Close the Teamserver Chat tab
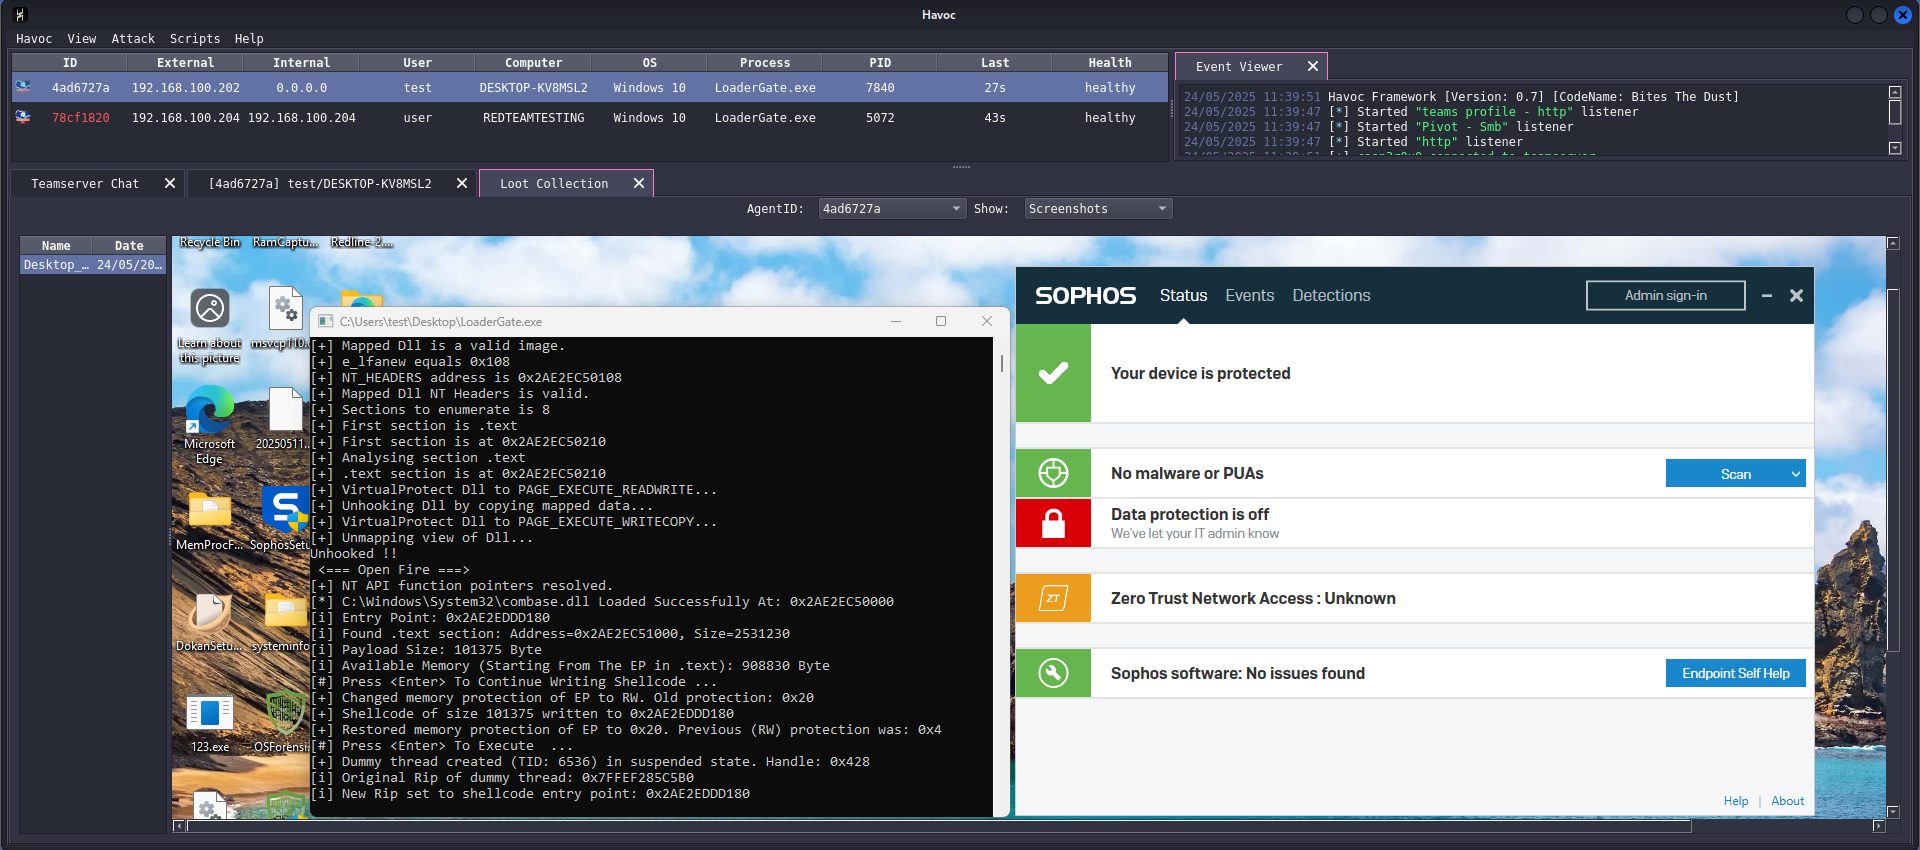Image resolution: width=1920 pixels, height=850 pixels. [170, 184]
